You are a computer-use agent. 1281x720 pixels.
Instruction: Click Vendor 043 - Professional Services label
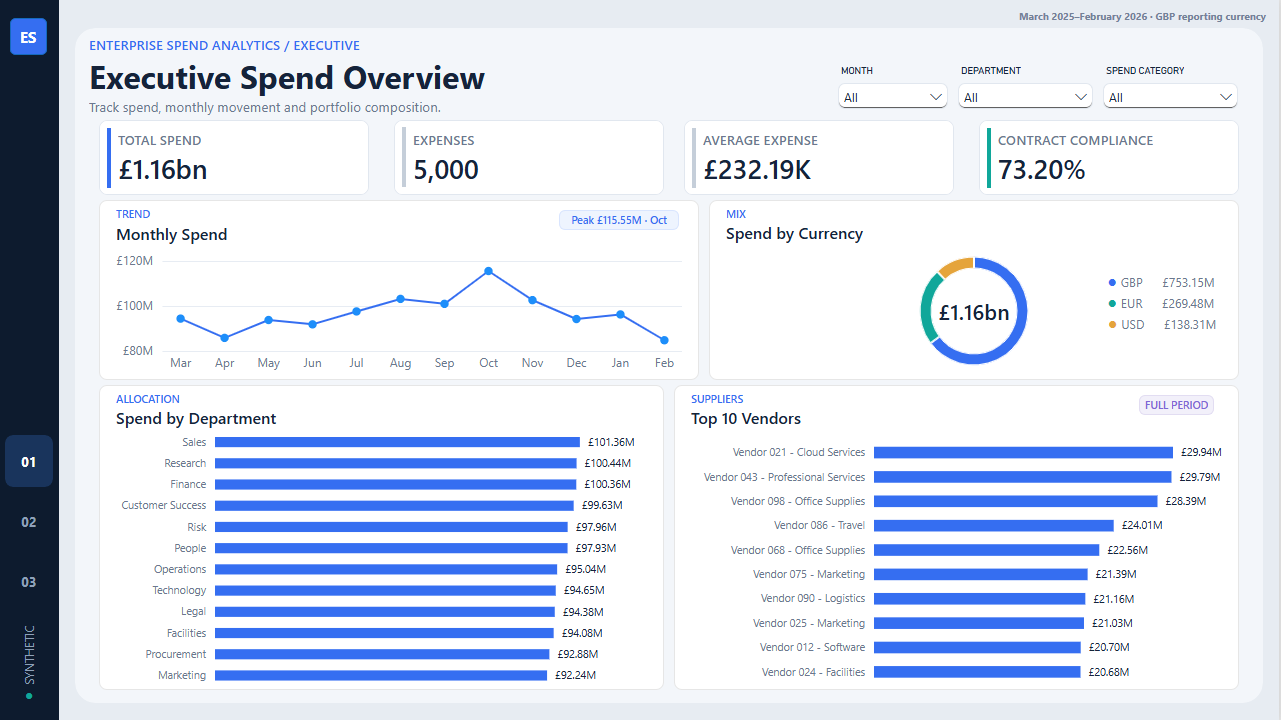click(784, 477)
